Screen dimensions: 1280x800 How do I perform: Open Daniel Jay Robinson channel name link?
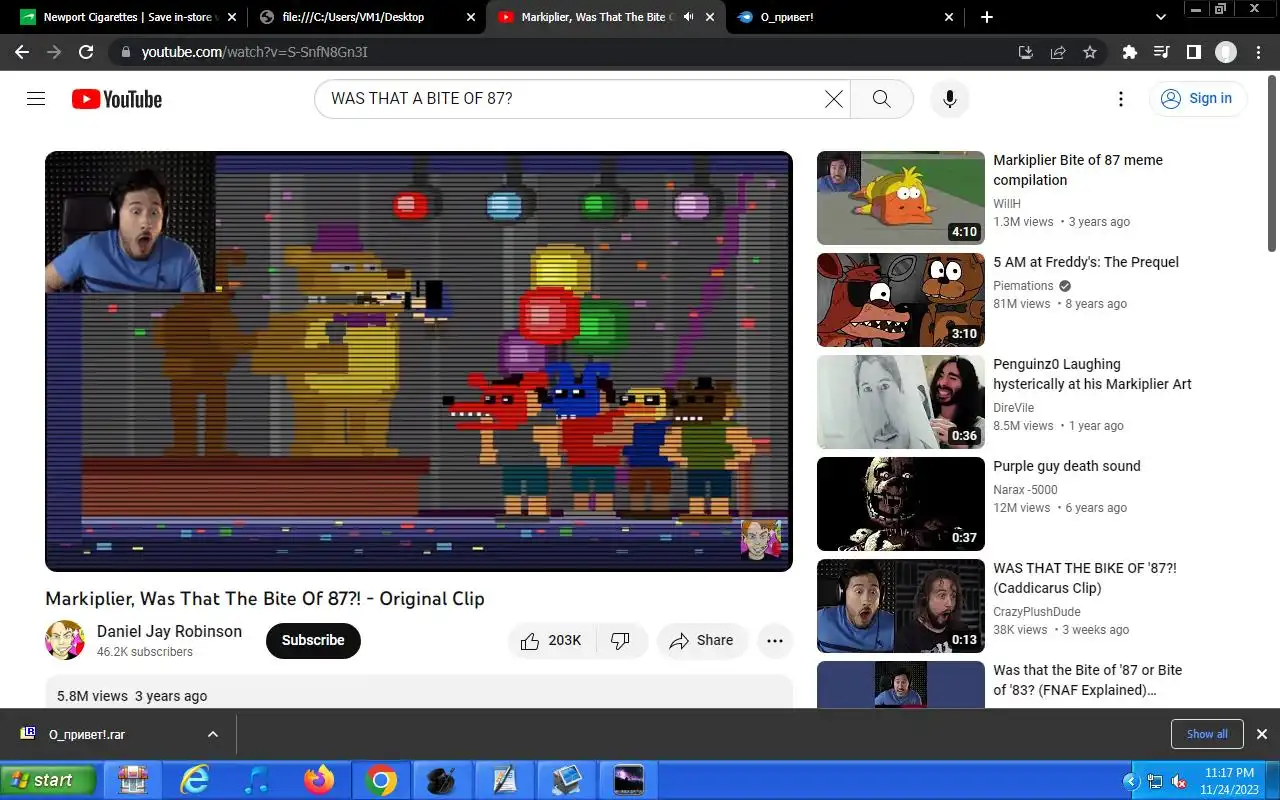[x=169, y=631]
